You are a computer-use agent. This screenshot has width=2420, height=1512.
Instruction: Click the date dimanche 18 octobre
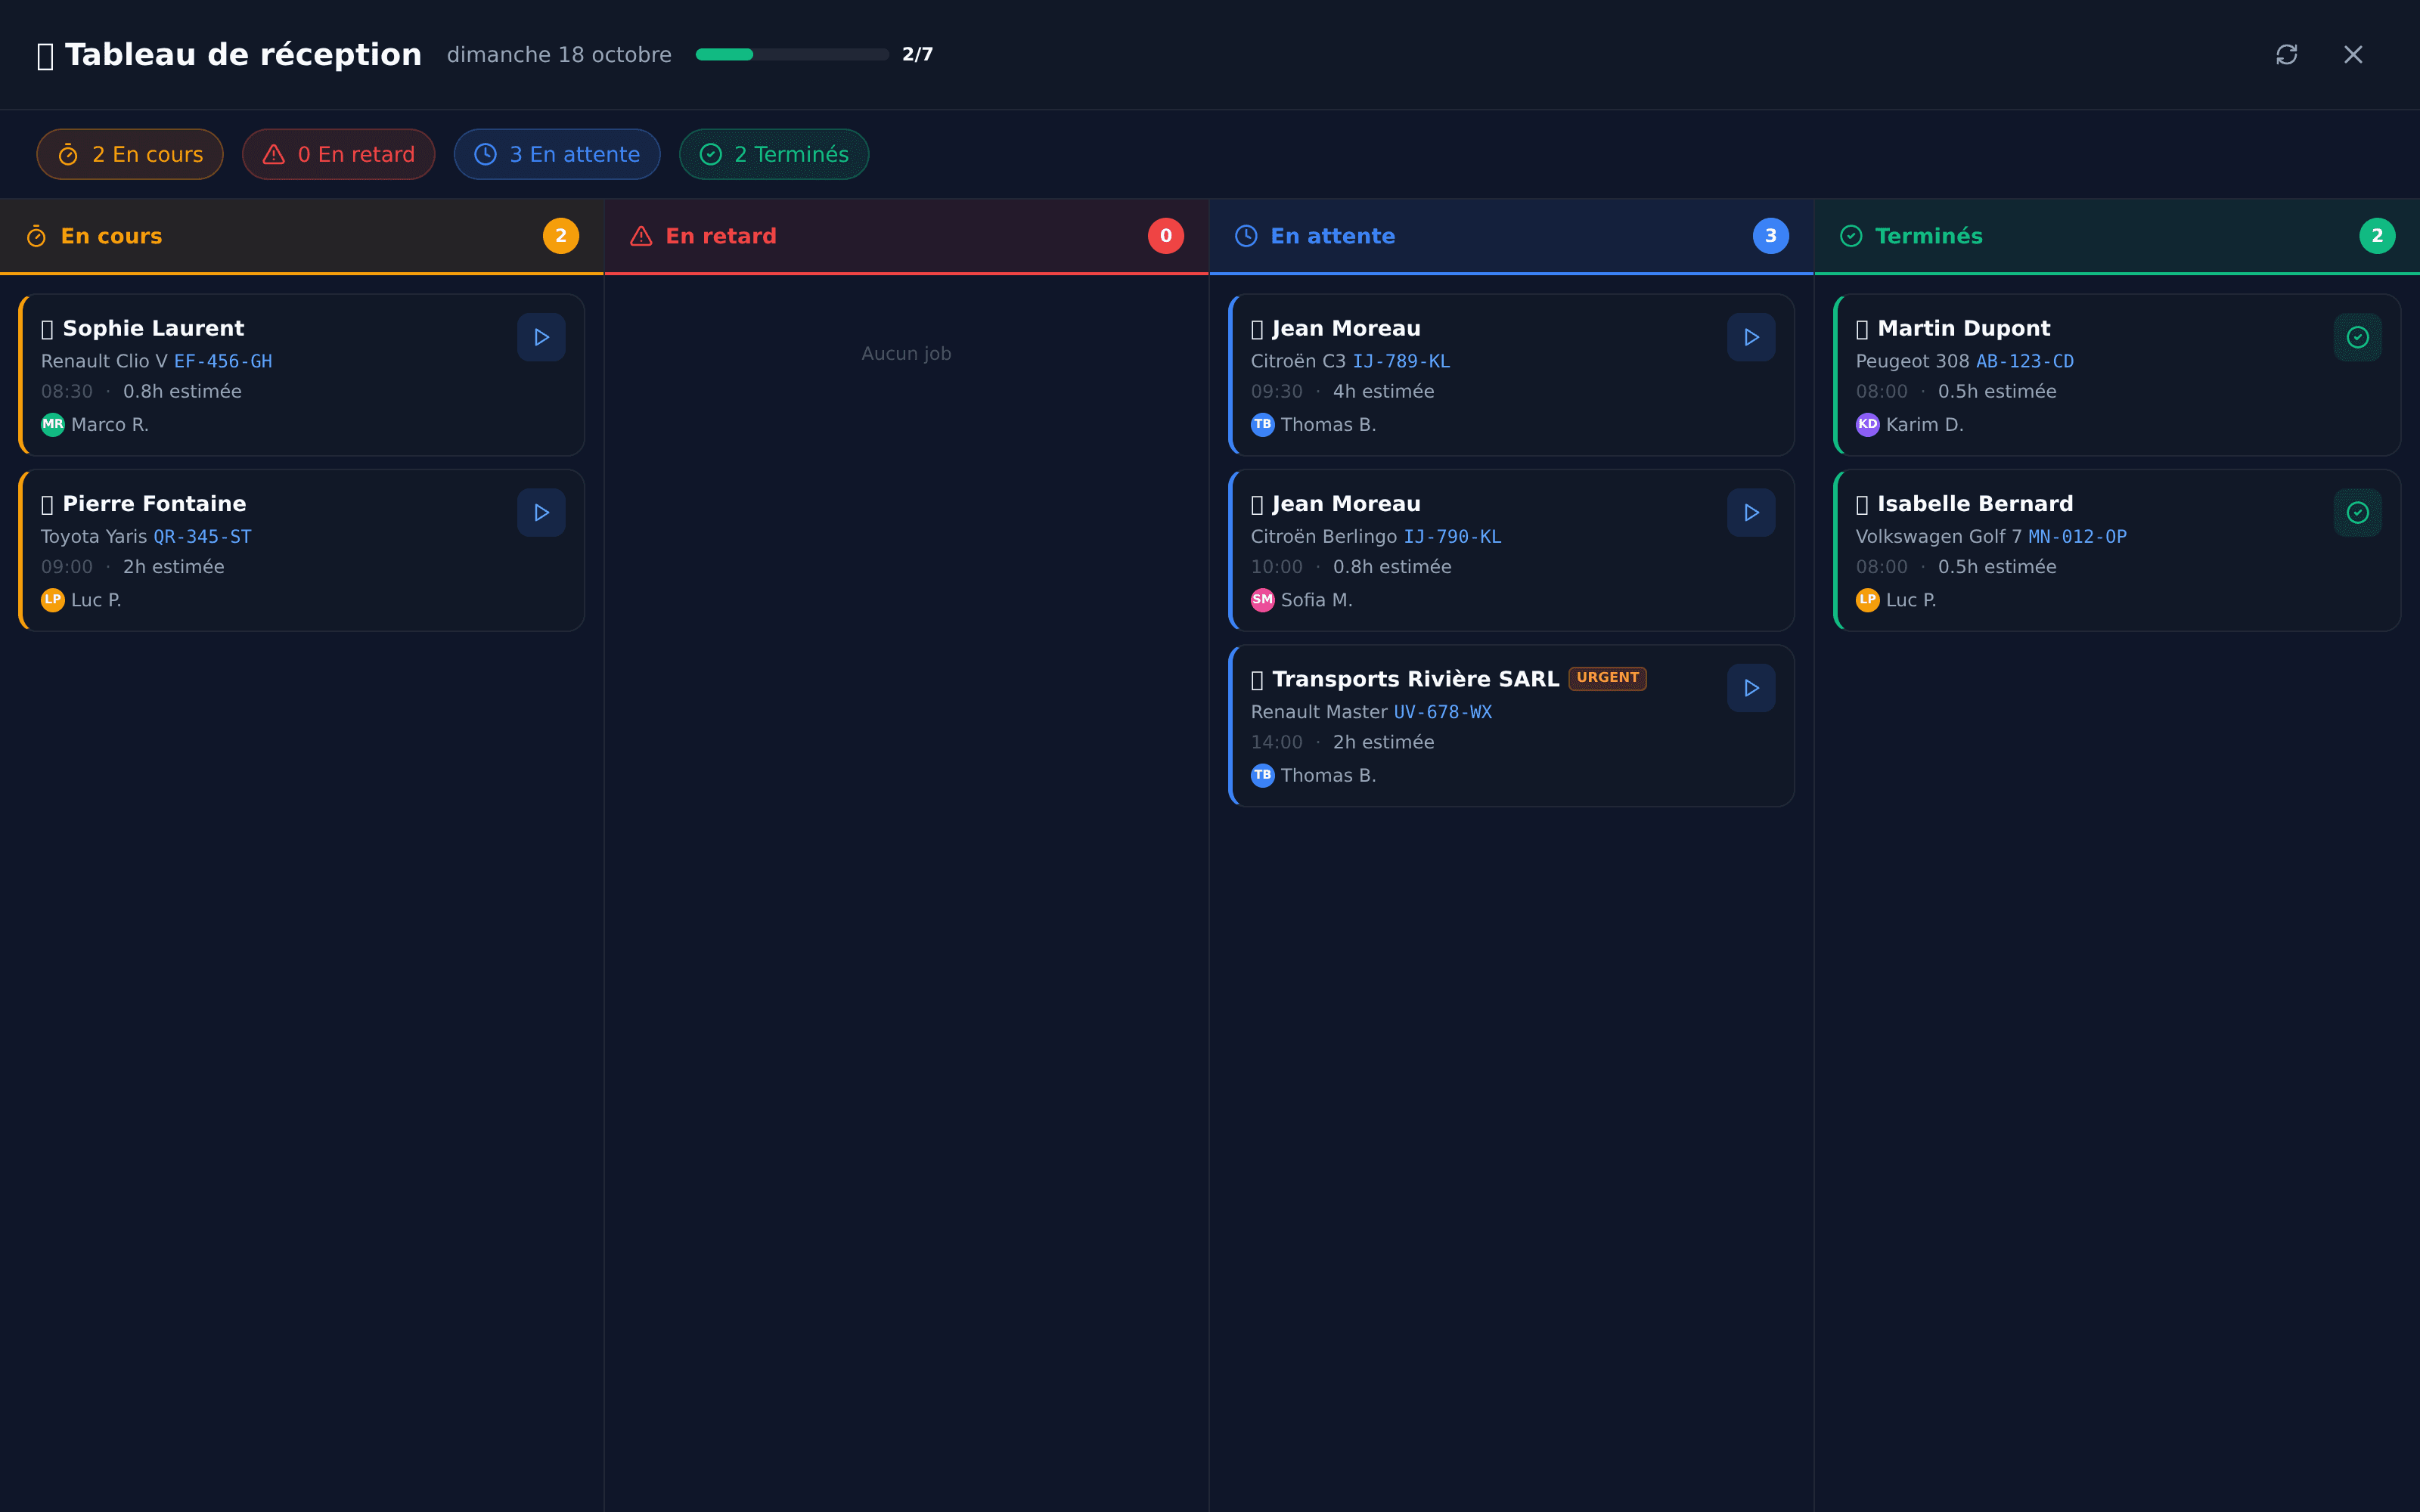pyautogui.click(x=559, y=55)
